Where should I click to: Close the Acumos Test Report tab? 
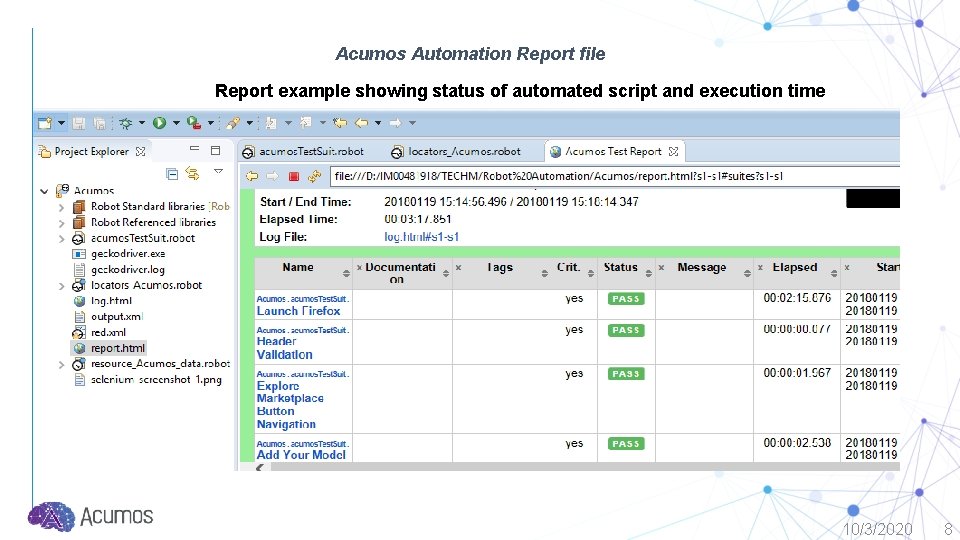click(x=673, y=151)
